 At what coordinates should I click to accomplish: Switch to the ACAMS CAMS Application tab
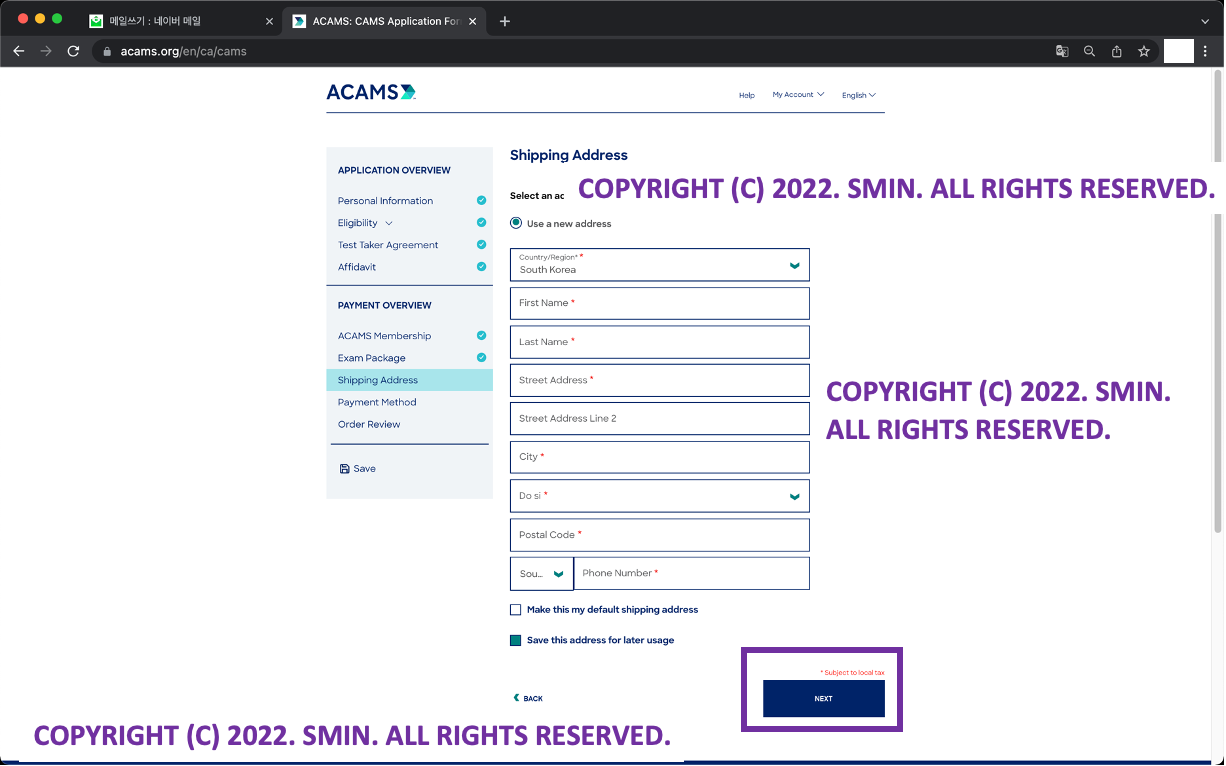385,21
